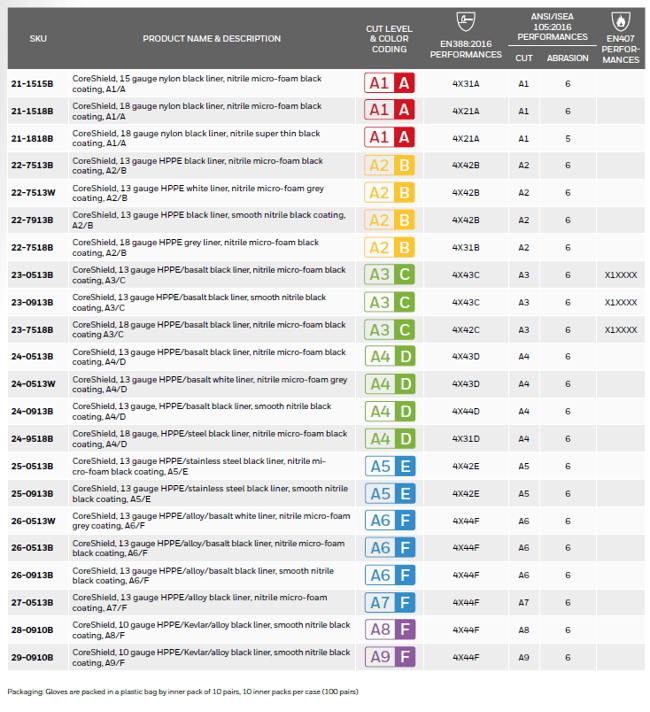Click the Packaging footnote text
The width and height of the screenshot is (650, 712).
pos(183,692)
